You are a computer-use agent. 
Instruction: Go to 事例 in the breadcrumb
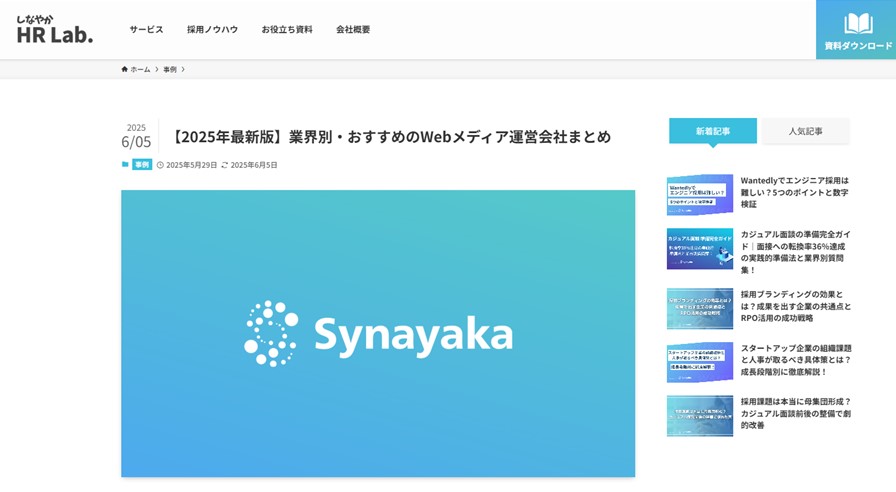(x=170, y=69)
